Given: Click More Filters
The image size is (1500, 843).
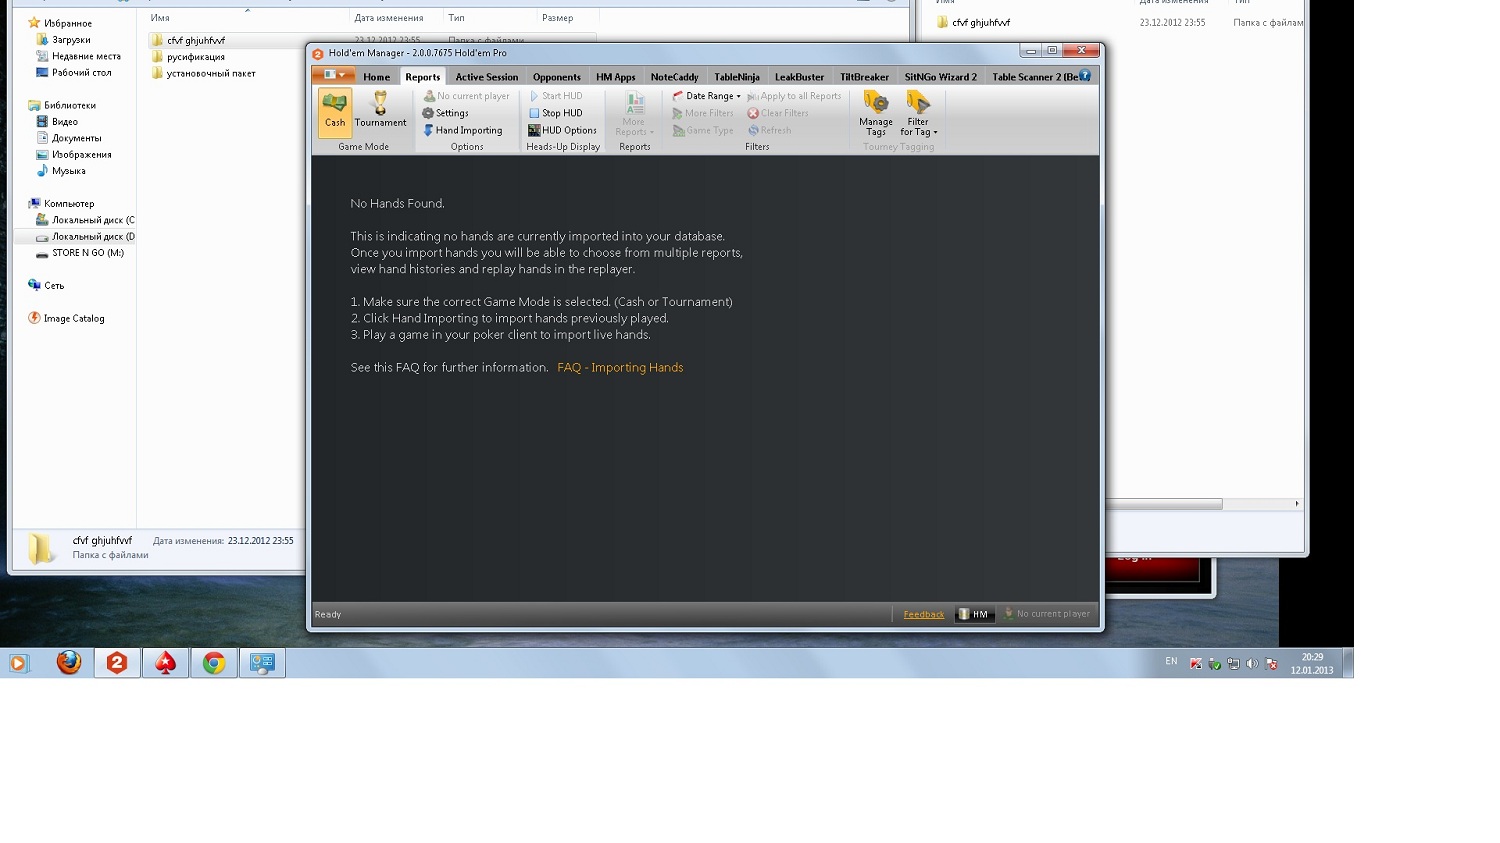Looking at the screenshot, I should (702, 113).
